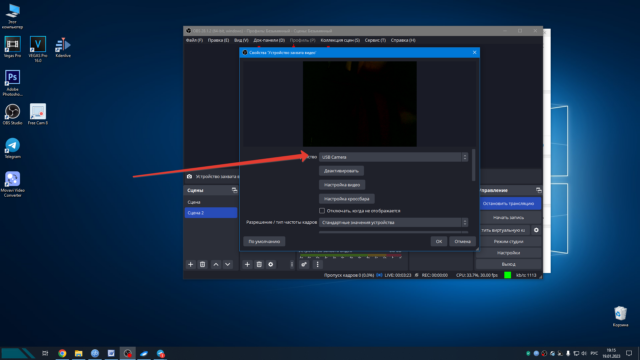Click LIVE timer in status bar
The image size is (640, 360).
pyautogui.click(x=398, y=276)
